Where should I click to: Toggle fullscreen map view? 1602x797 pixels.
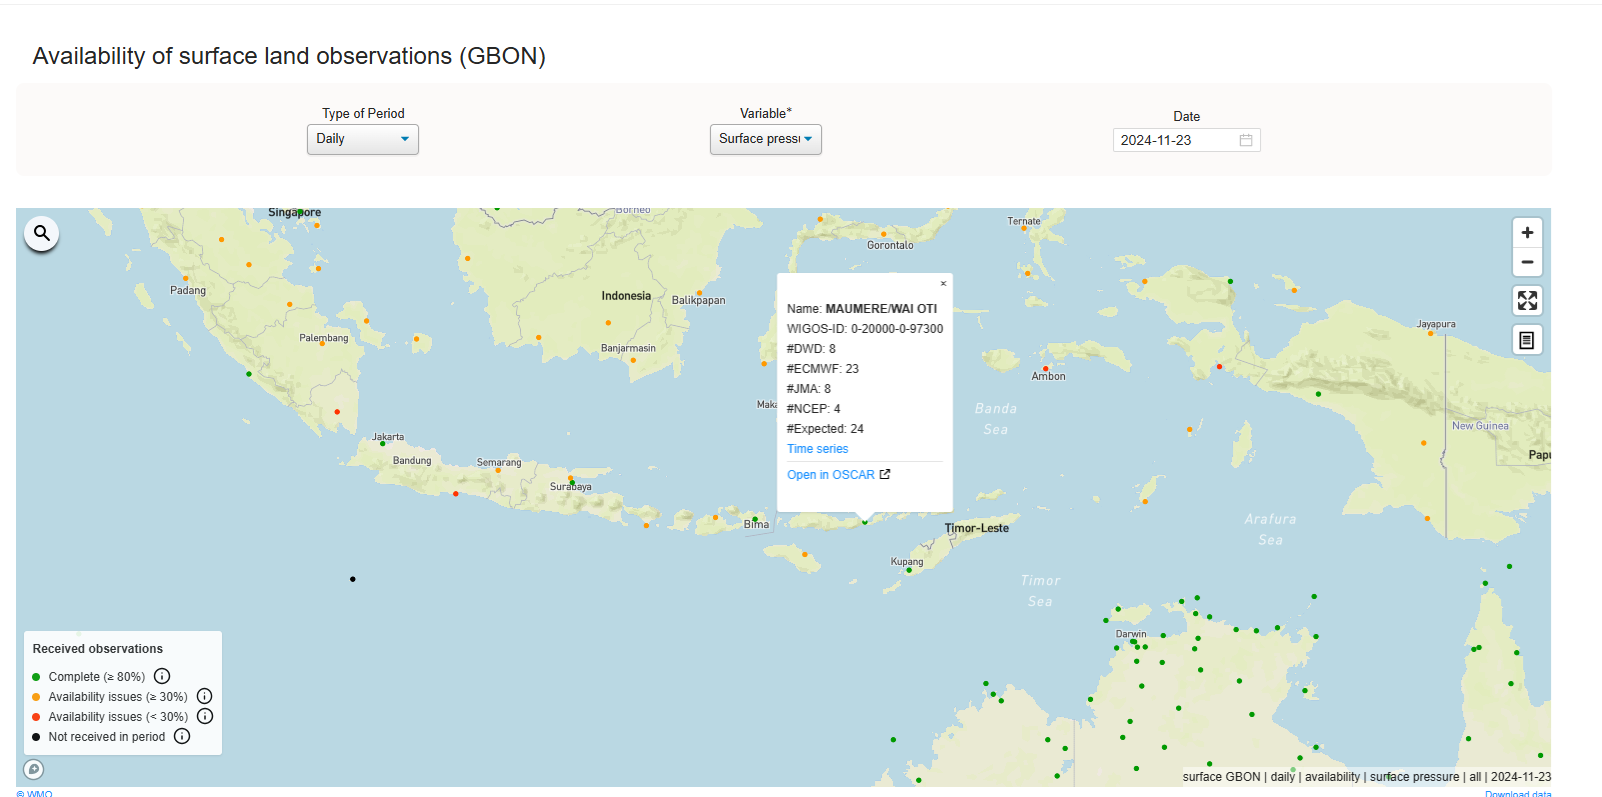(x=1527, y=300)
